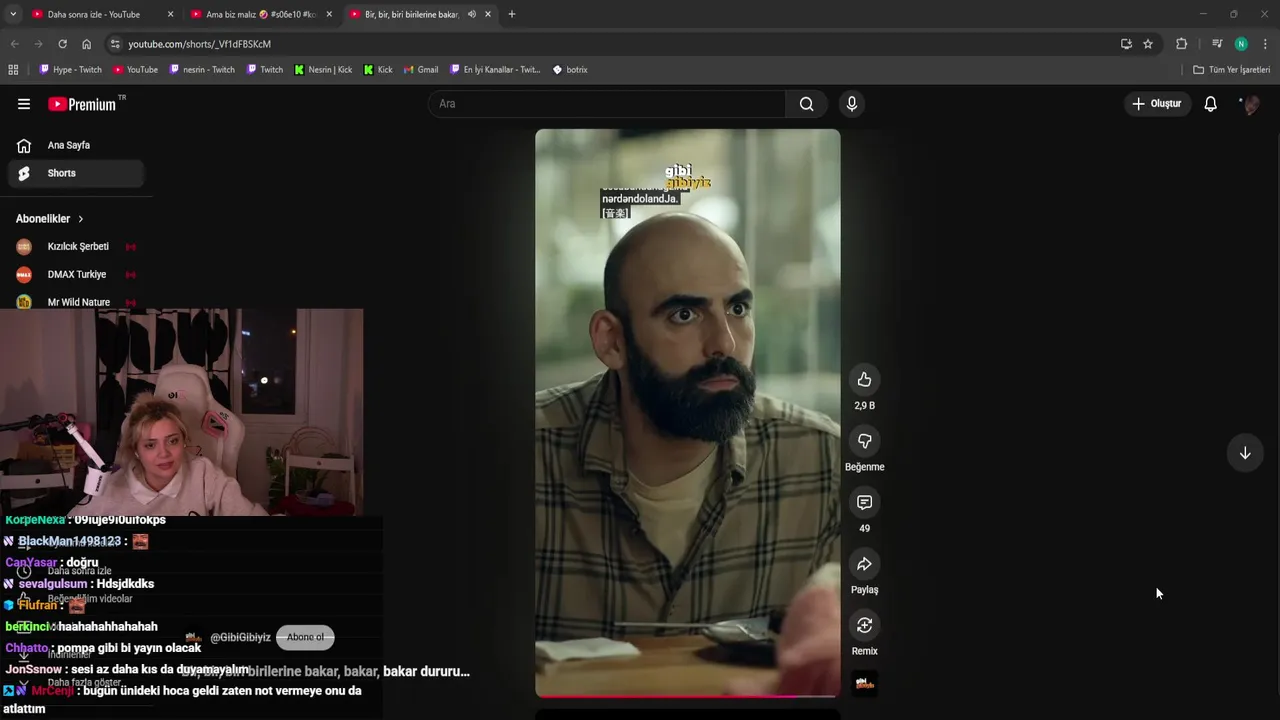Open the short's sound source thumbnail

tap(864, 684)
